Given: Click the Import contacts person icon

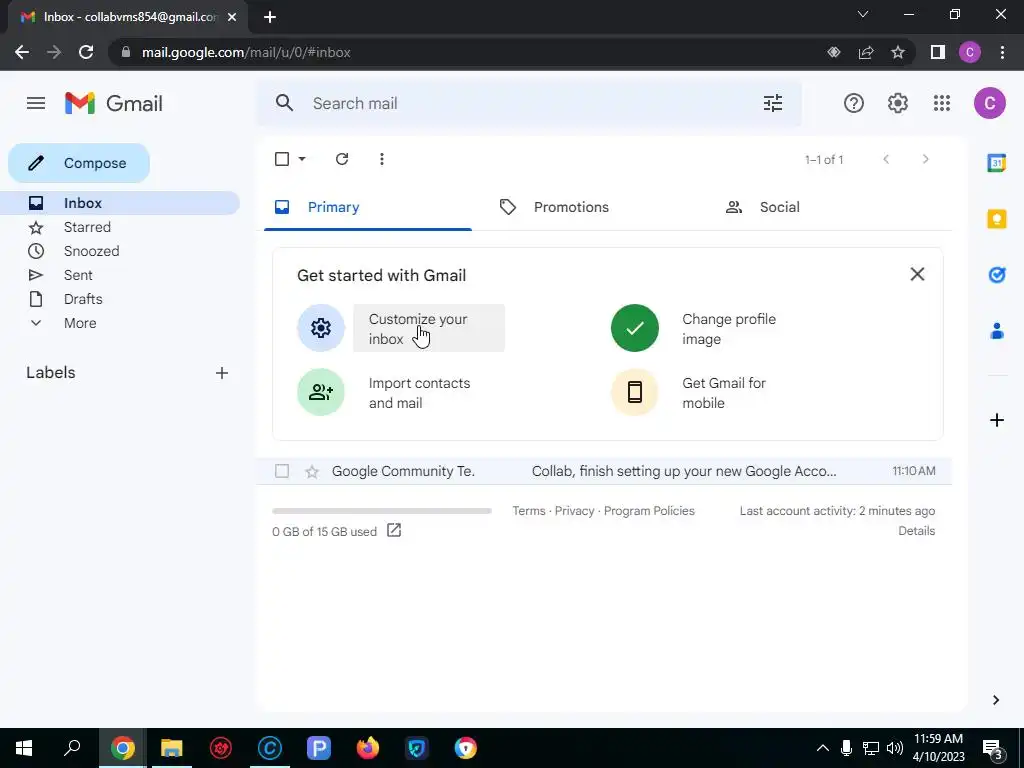Looking at the screenshot, I should coord(321,392).
